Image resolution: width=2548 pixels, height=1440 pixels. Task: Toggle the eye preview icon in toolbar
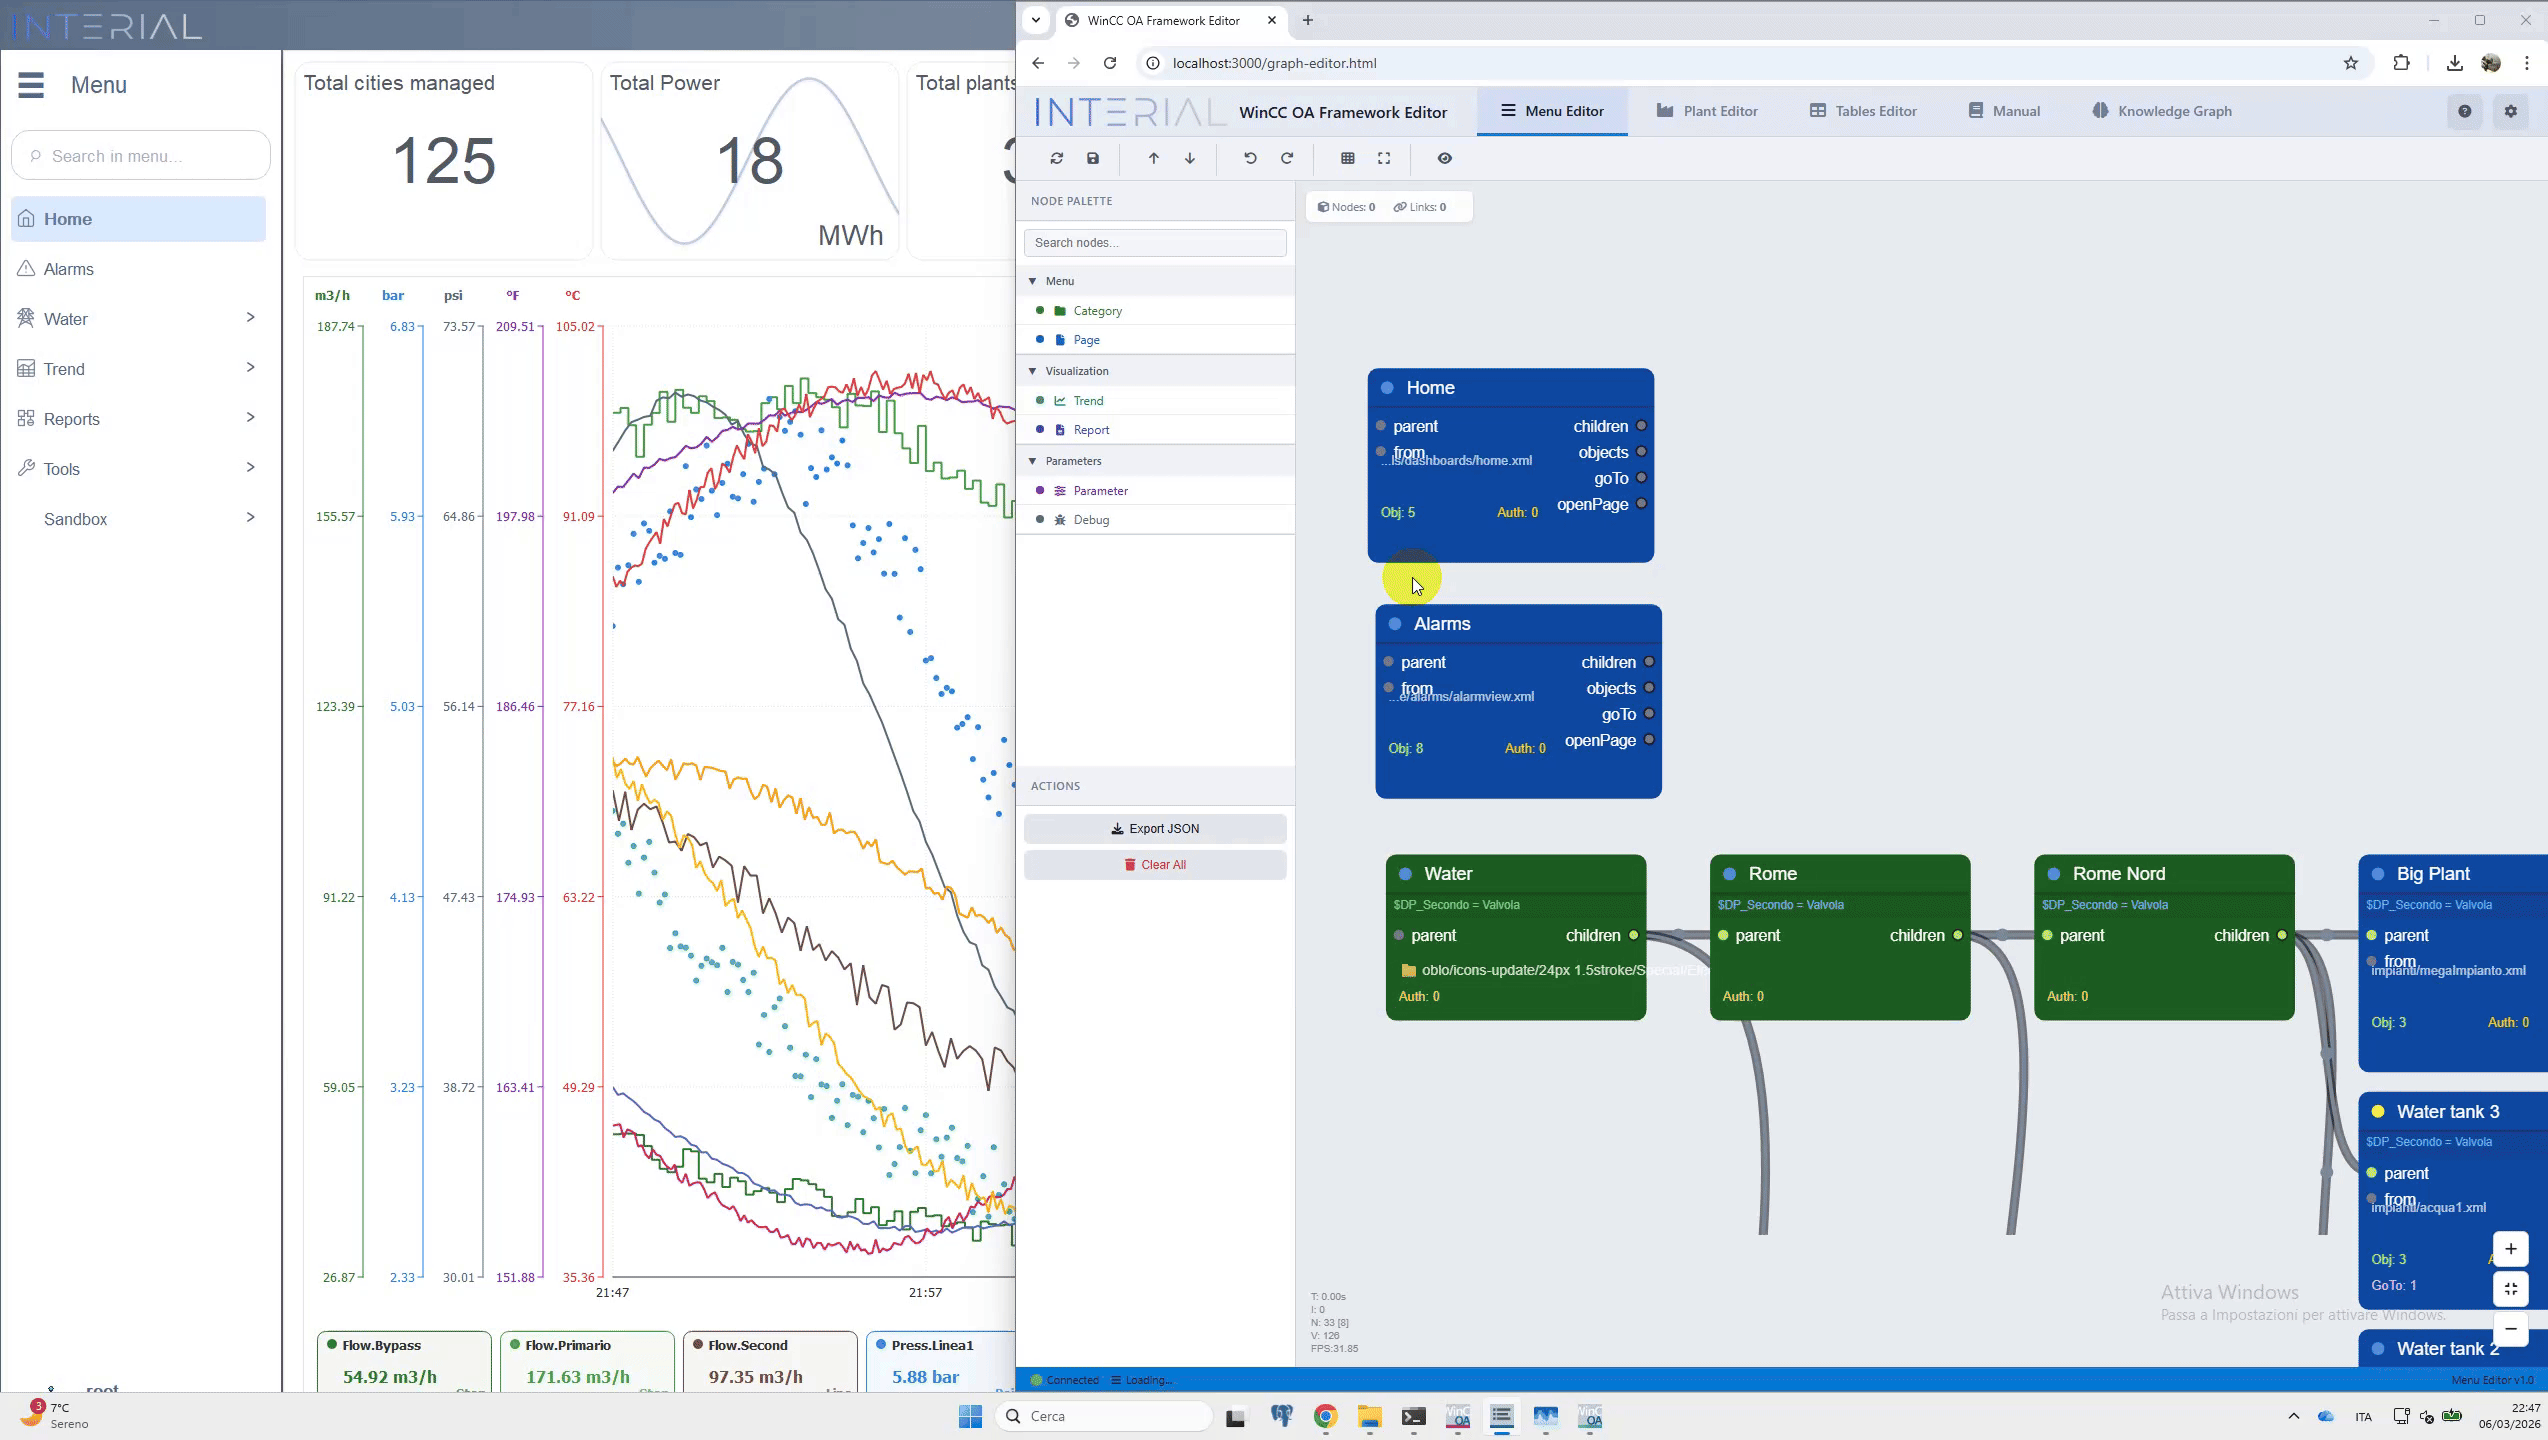(1445, 158)
